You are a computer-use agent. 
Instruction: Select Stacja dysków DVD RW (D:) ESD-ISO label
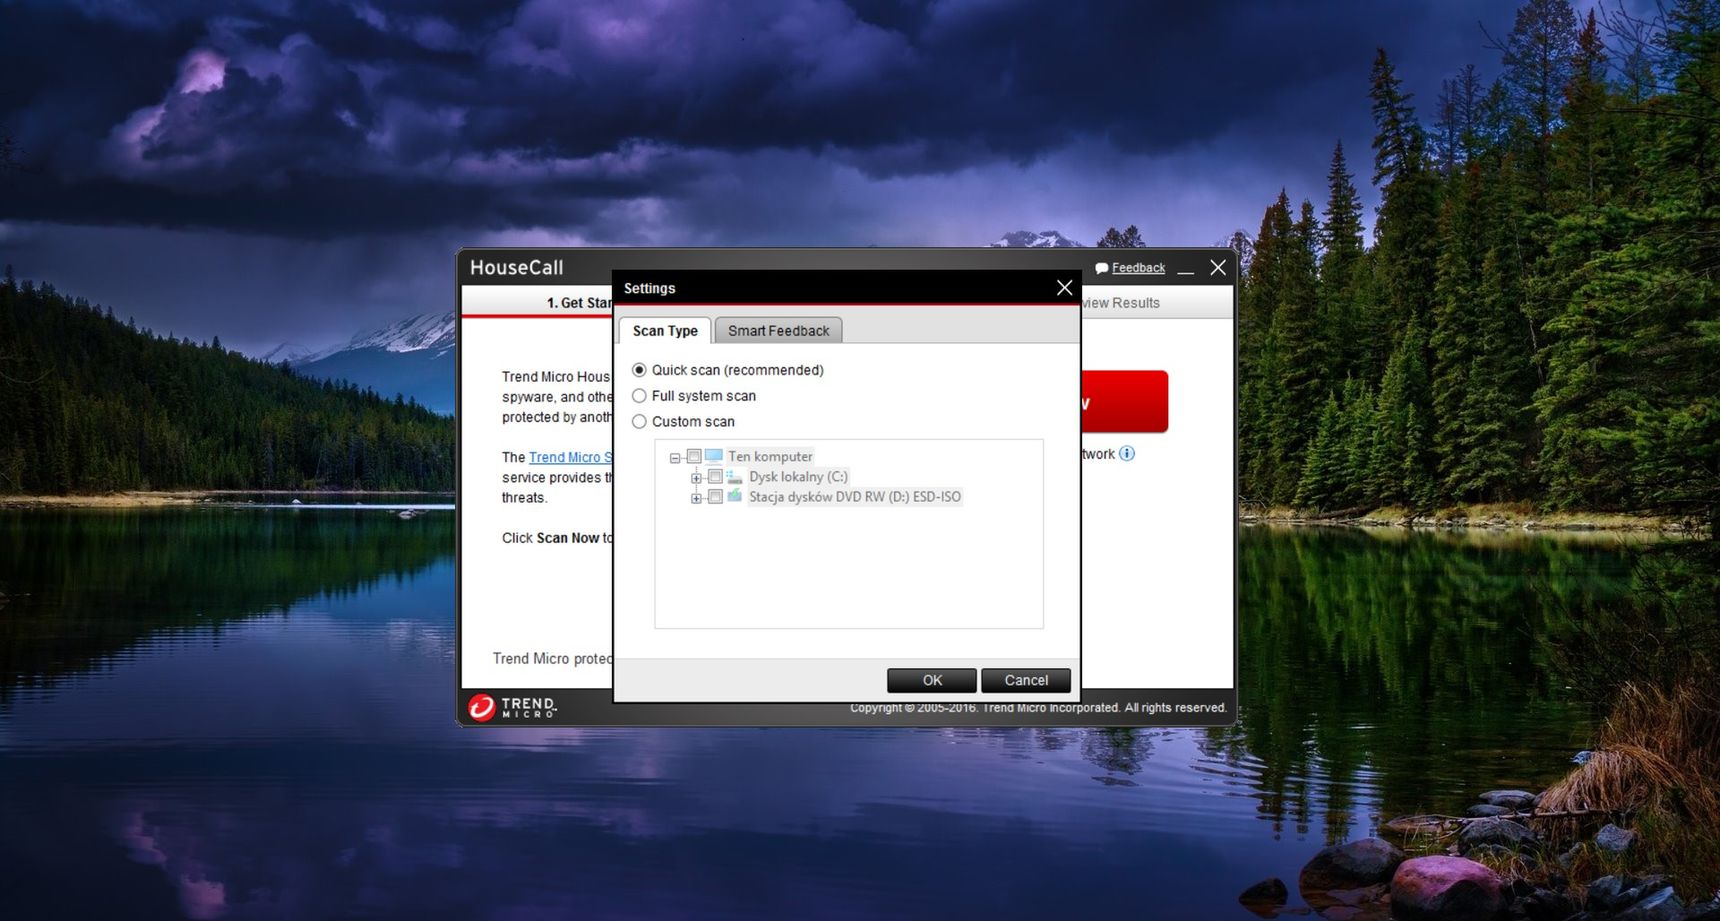(x=855, y=497)
